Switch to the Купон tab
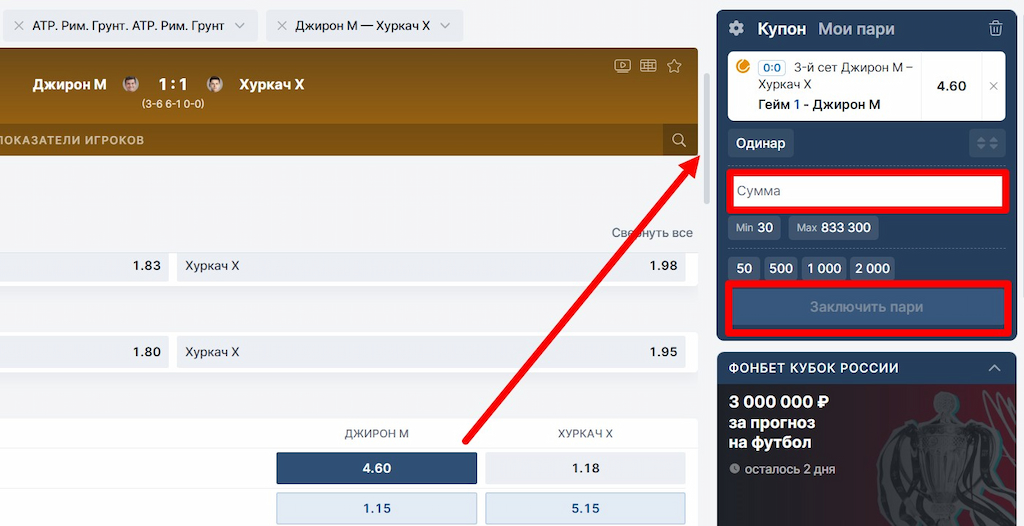 tap(782, 29)
